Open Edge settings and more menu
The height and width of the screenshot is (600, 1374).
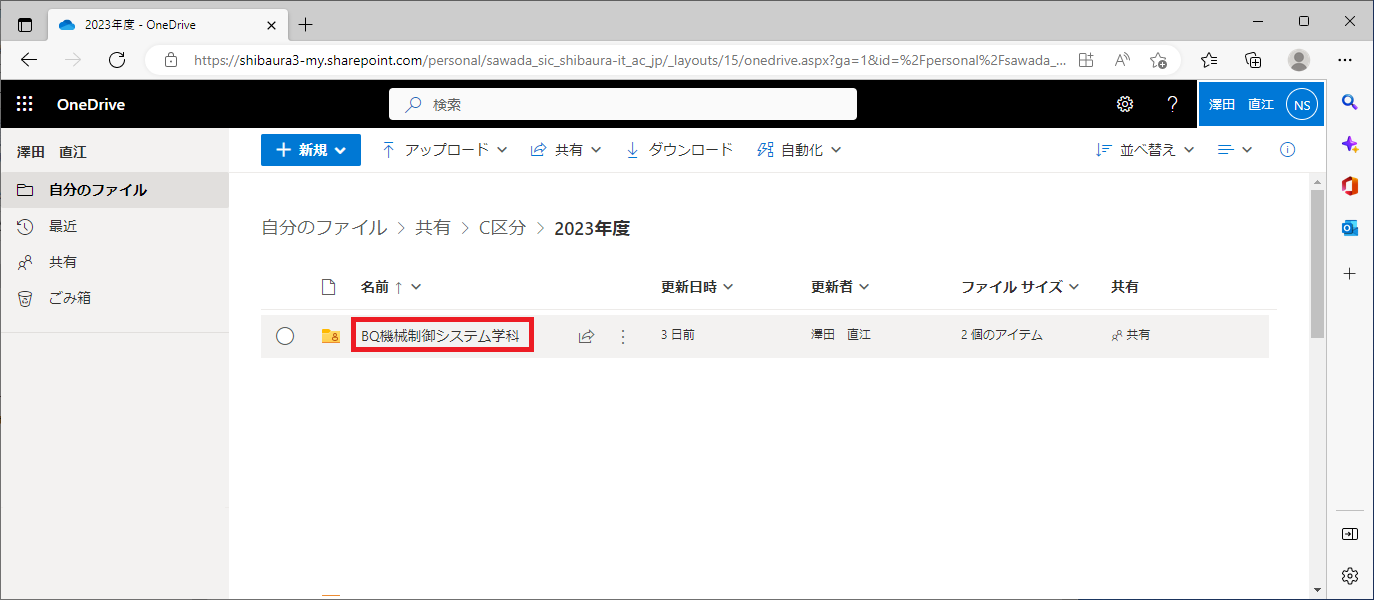click(x=1345, y=60)
